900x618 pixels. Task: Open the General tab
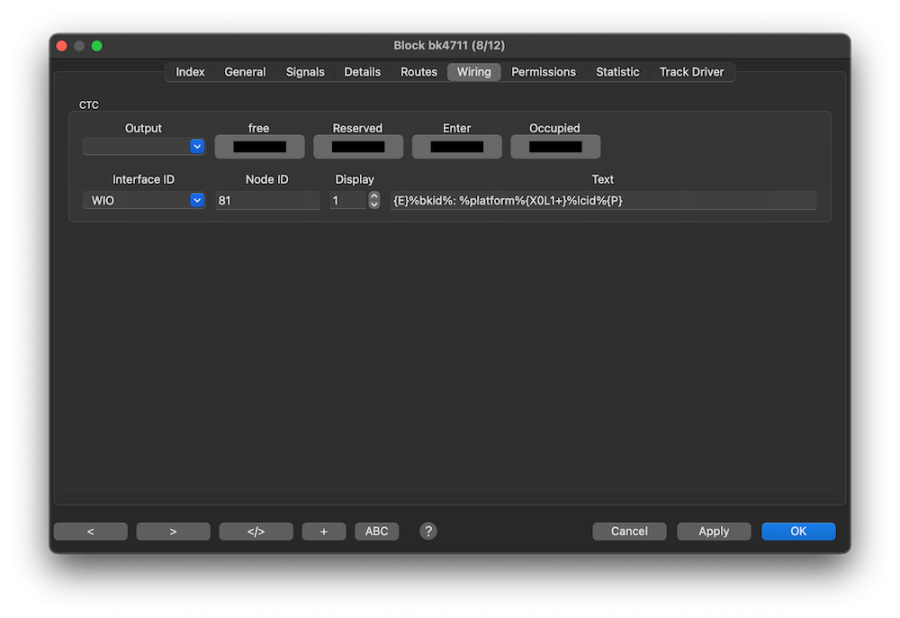pos(245,72)
